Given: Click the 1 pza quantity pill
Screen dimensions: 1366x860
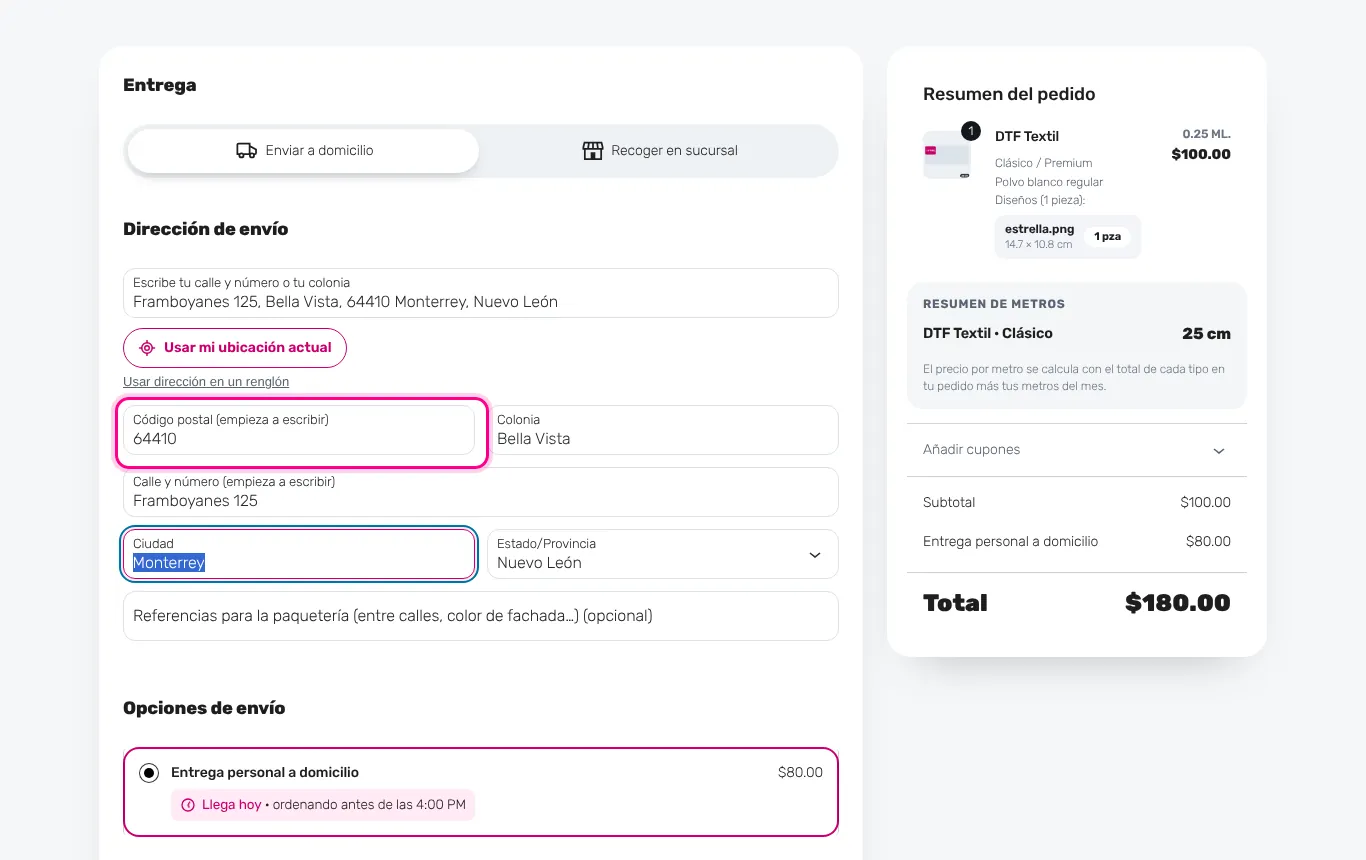Looking at the screenshot, I should (x=1107, y=237).
